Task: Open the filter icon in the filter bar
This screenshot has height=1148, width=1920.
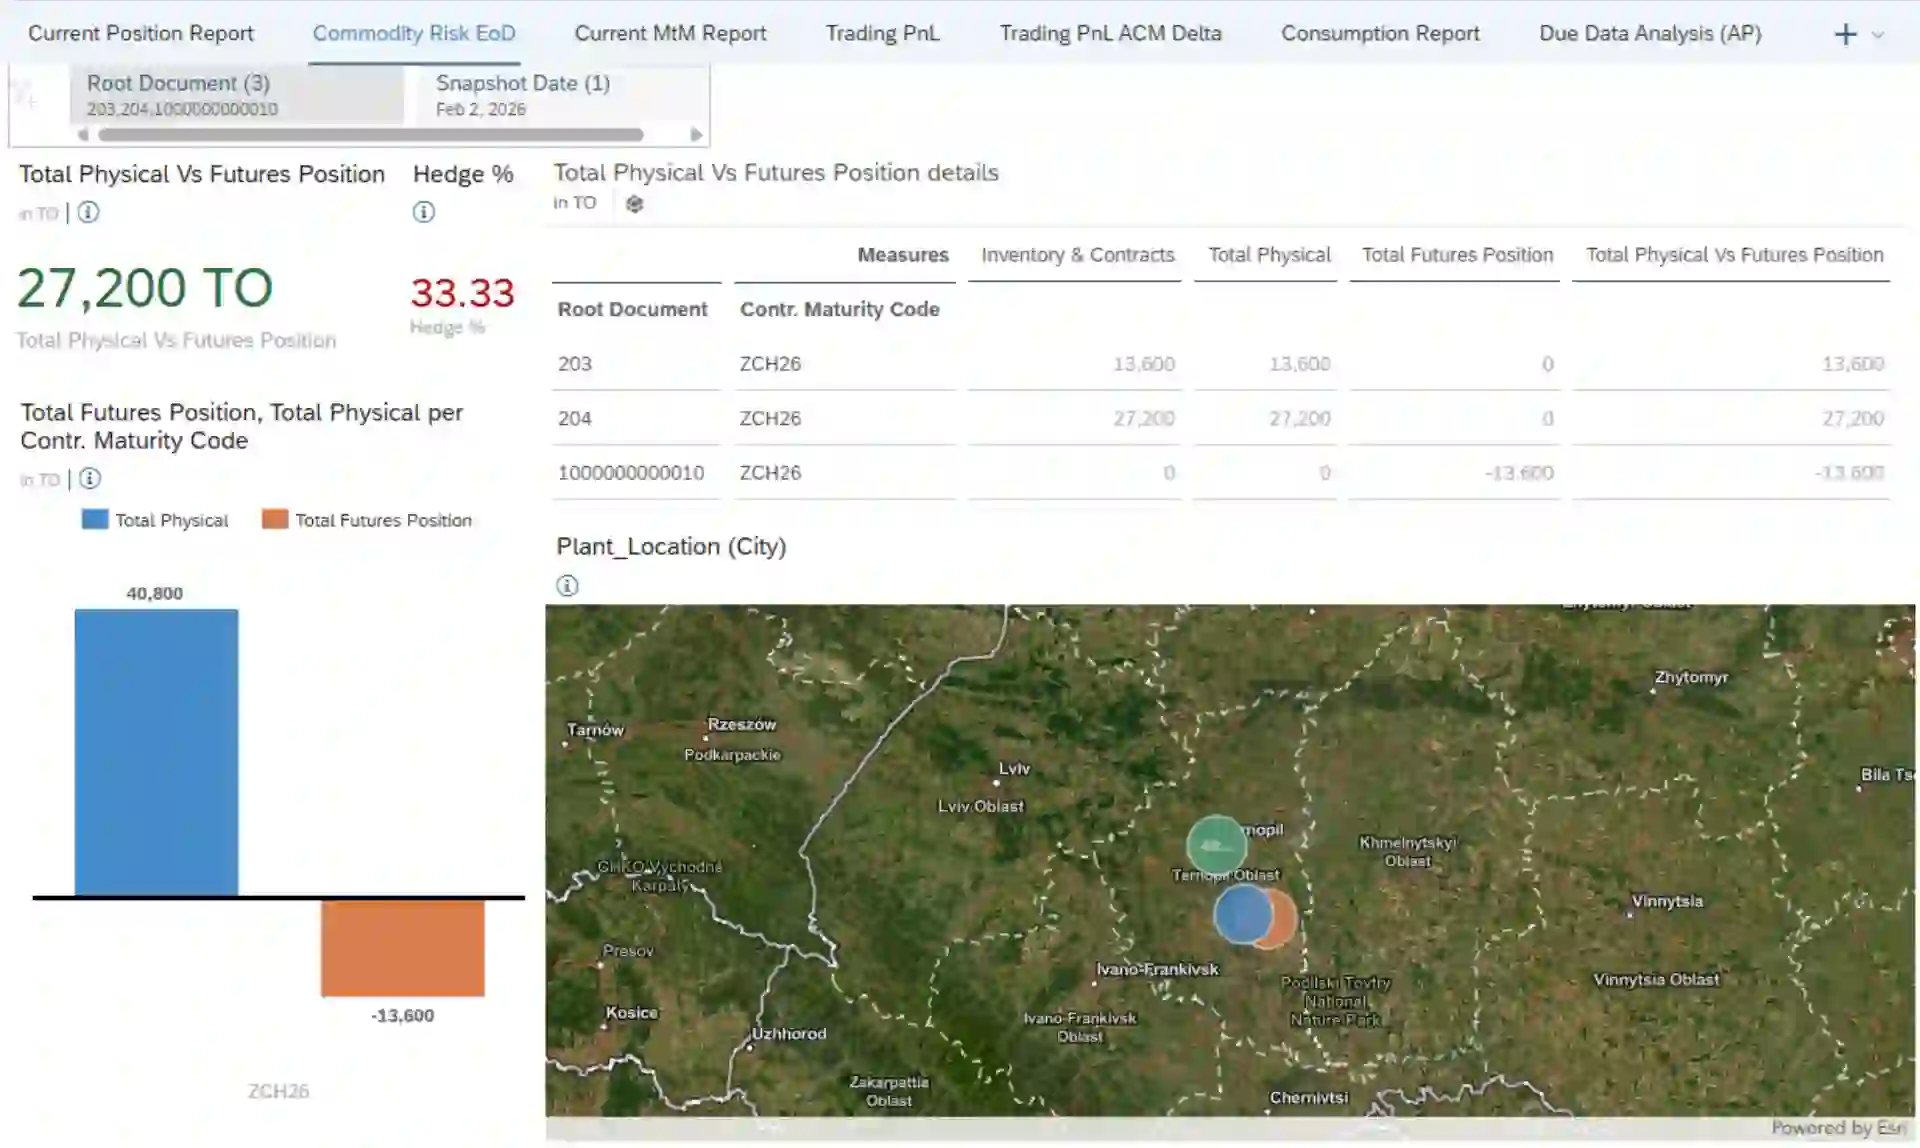Action: [24, 96]
